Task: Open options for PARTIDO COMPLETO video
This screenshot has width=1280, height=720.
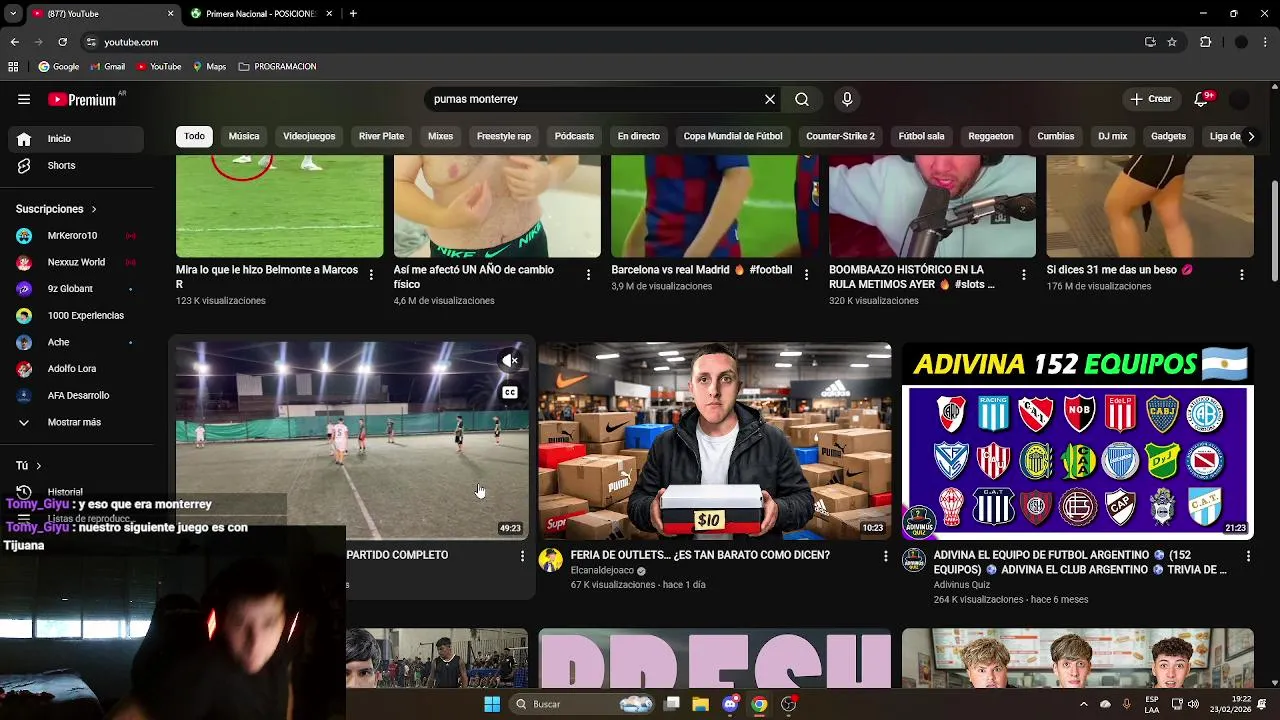Action: pos(522,556)
